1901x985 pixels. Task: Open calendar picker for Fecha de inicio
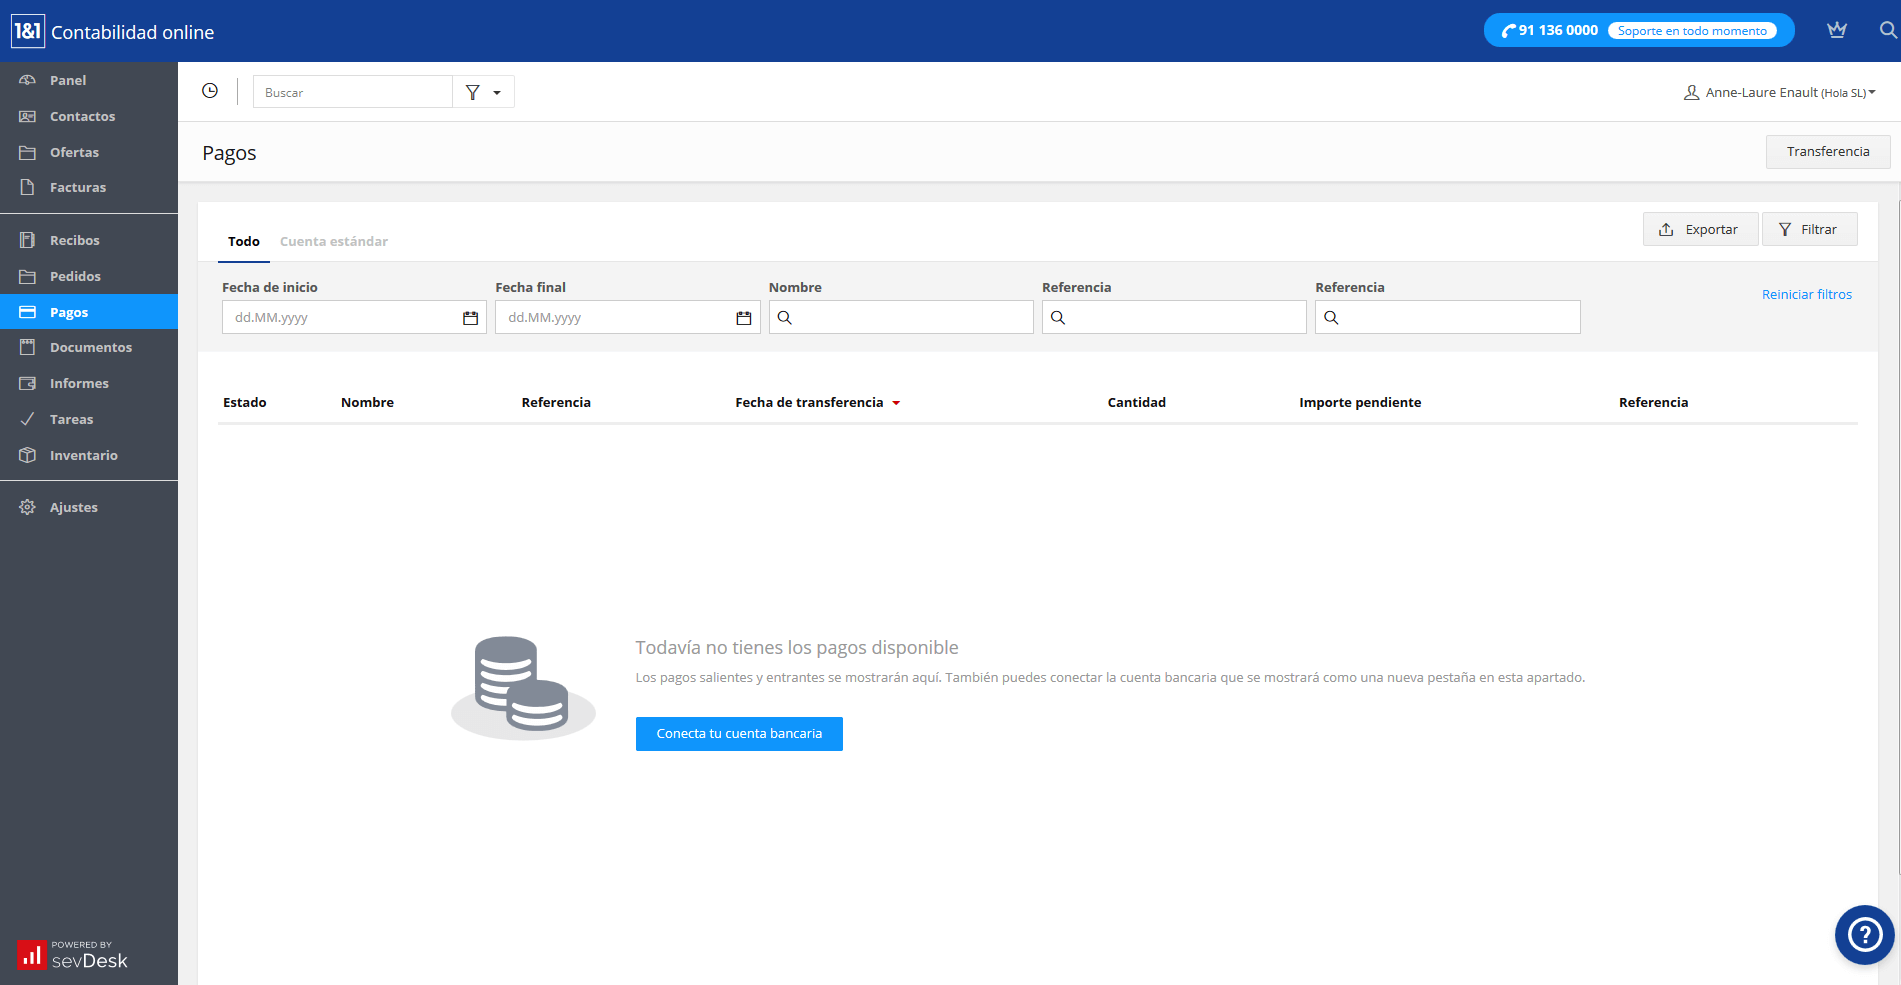coord(470,318)
